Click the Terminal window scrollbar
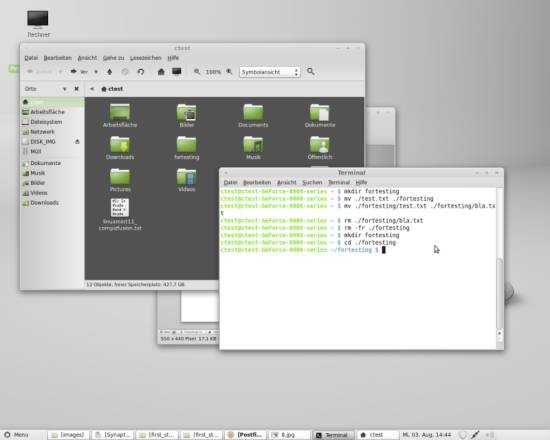 (499, 293)
